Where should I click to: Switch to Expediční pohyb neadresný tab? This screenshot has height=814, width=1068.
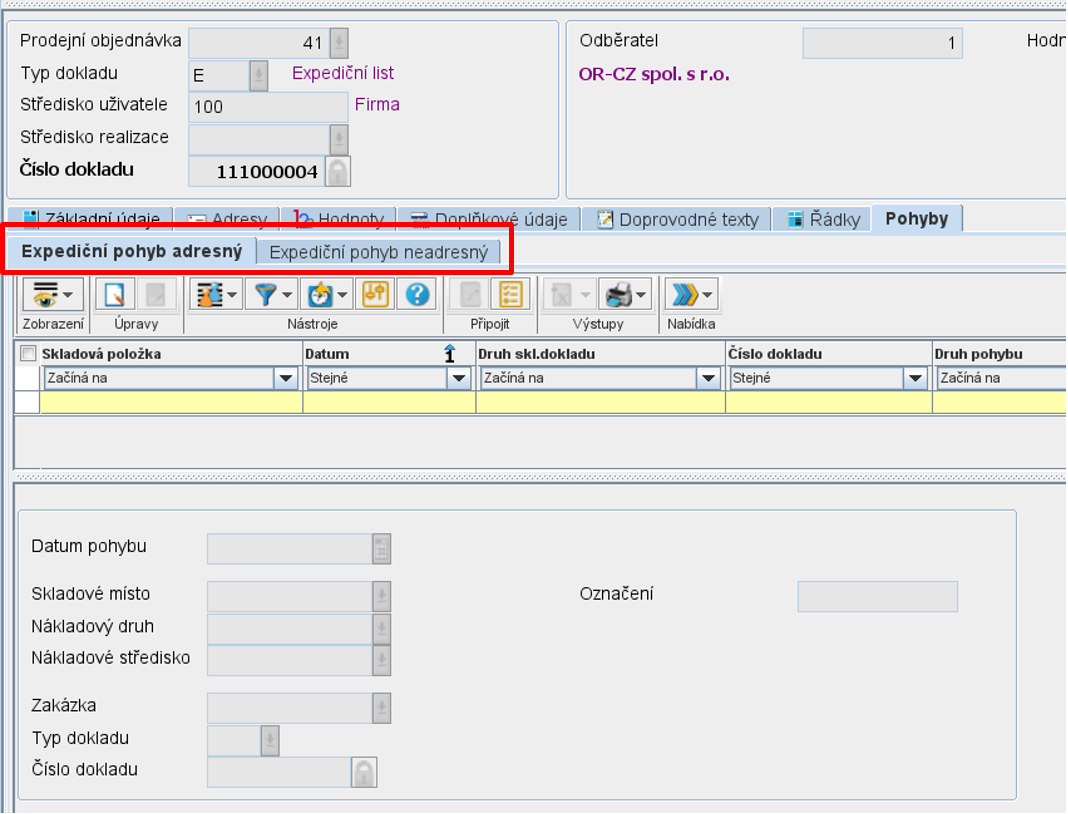378,252
